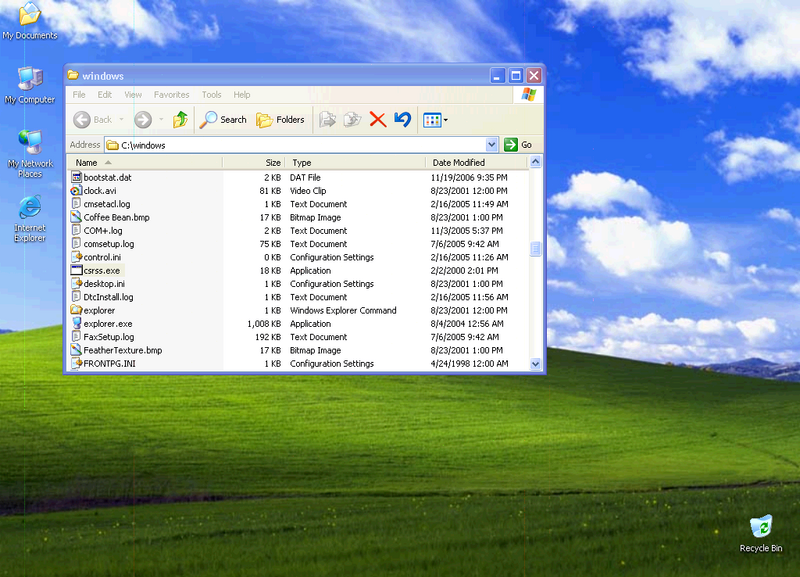Viewport: 800px width, 577px height.
Task: Click the green Go button
Action: tap(519, 145)
